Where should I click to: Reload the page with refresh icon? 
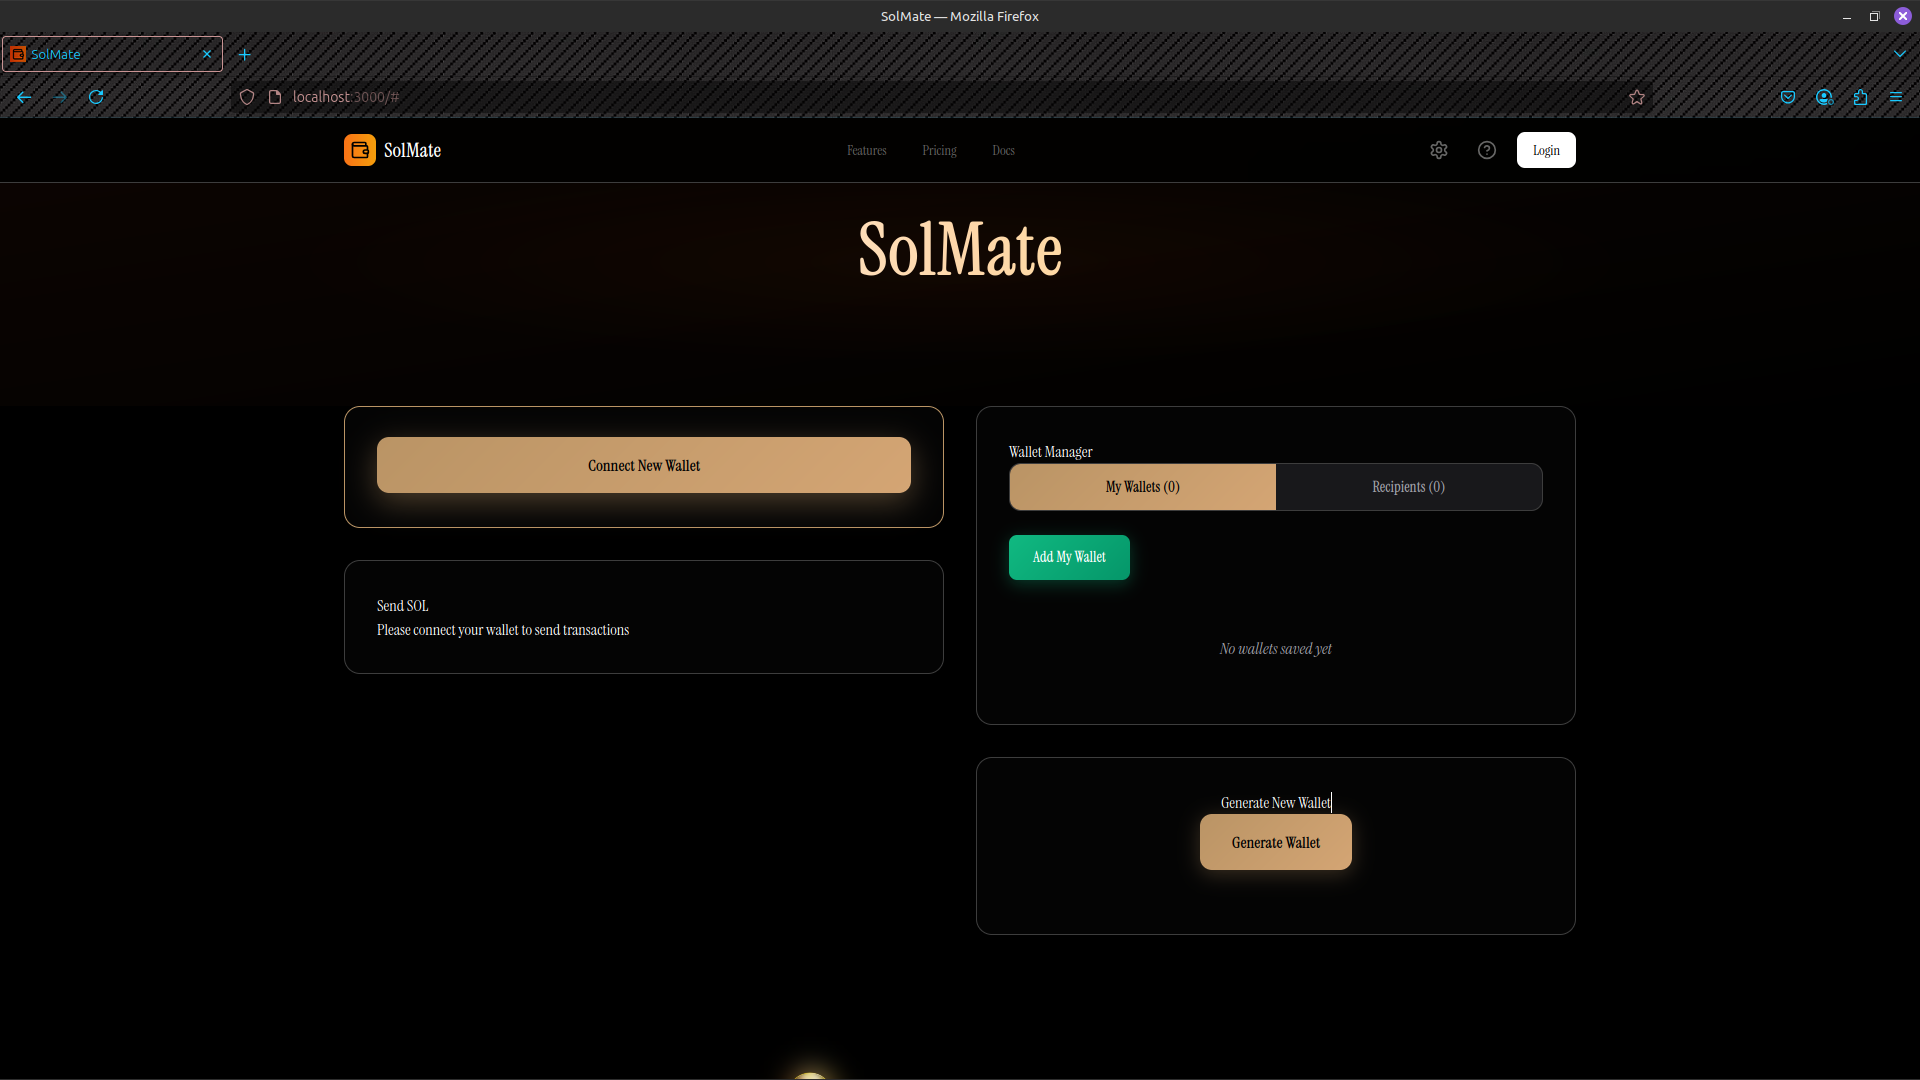coord(96,97)
